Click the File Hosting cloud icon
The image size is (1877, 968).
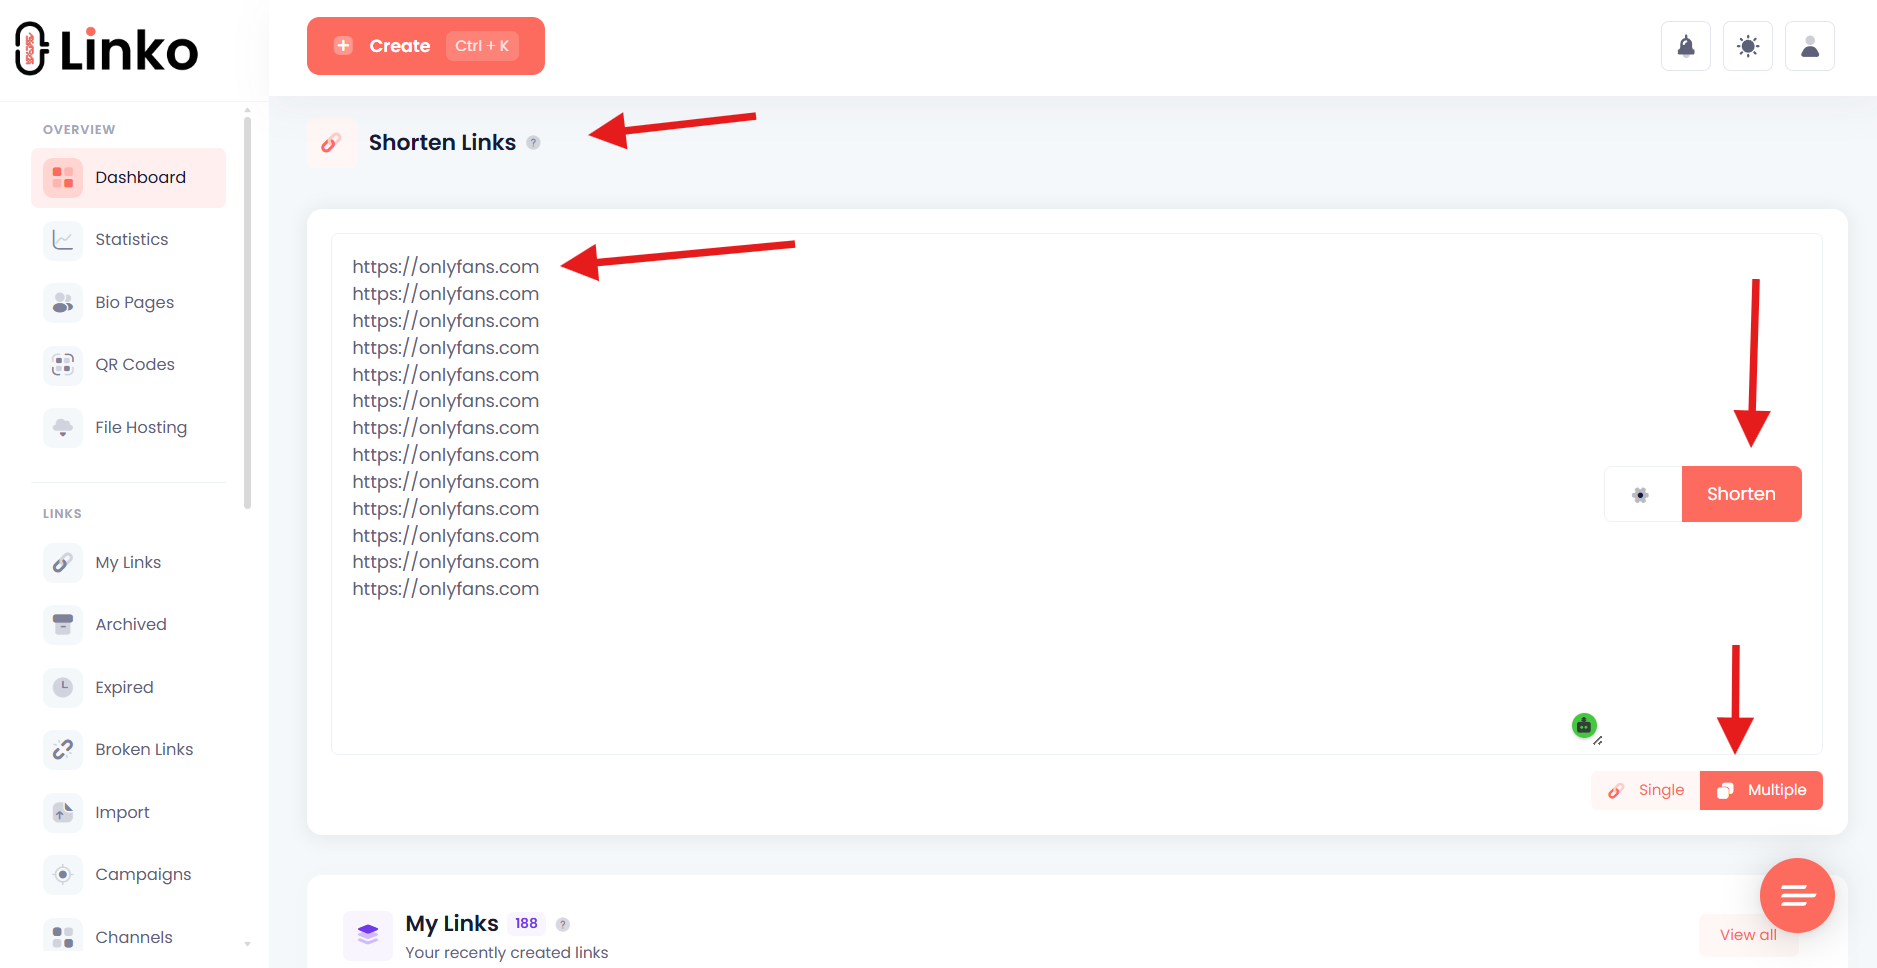(x=63, y=428)
